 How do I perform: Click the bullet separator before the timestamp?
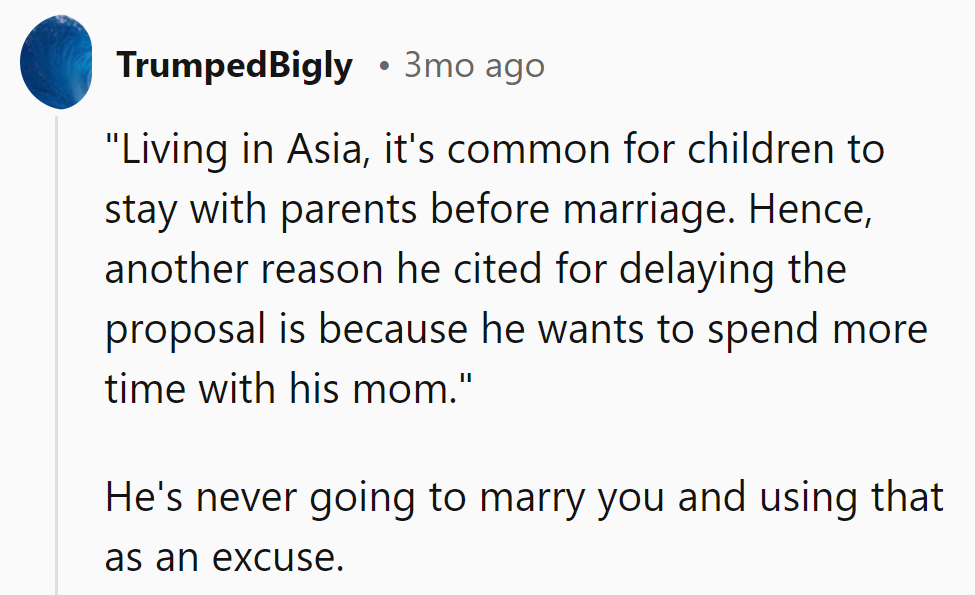(x=383, y=67)
